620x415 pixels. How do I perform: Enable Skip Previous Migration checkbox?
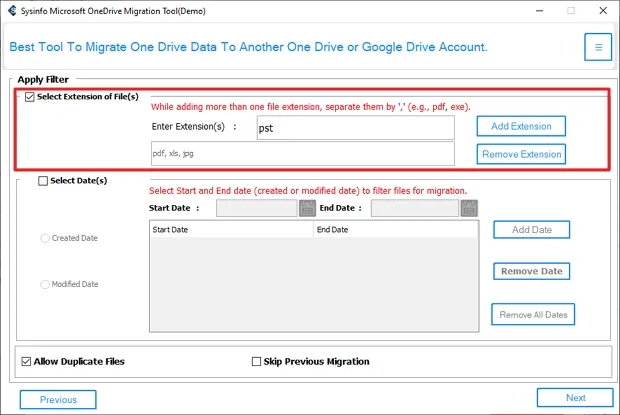[x=256, y=361]
